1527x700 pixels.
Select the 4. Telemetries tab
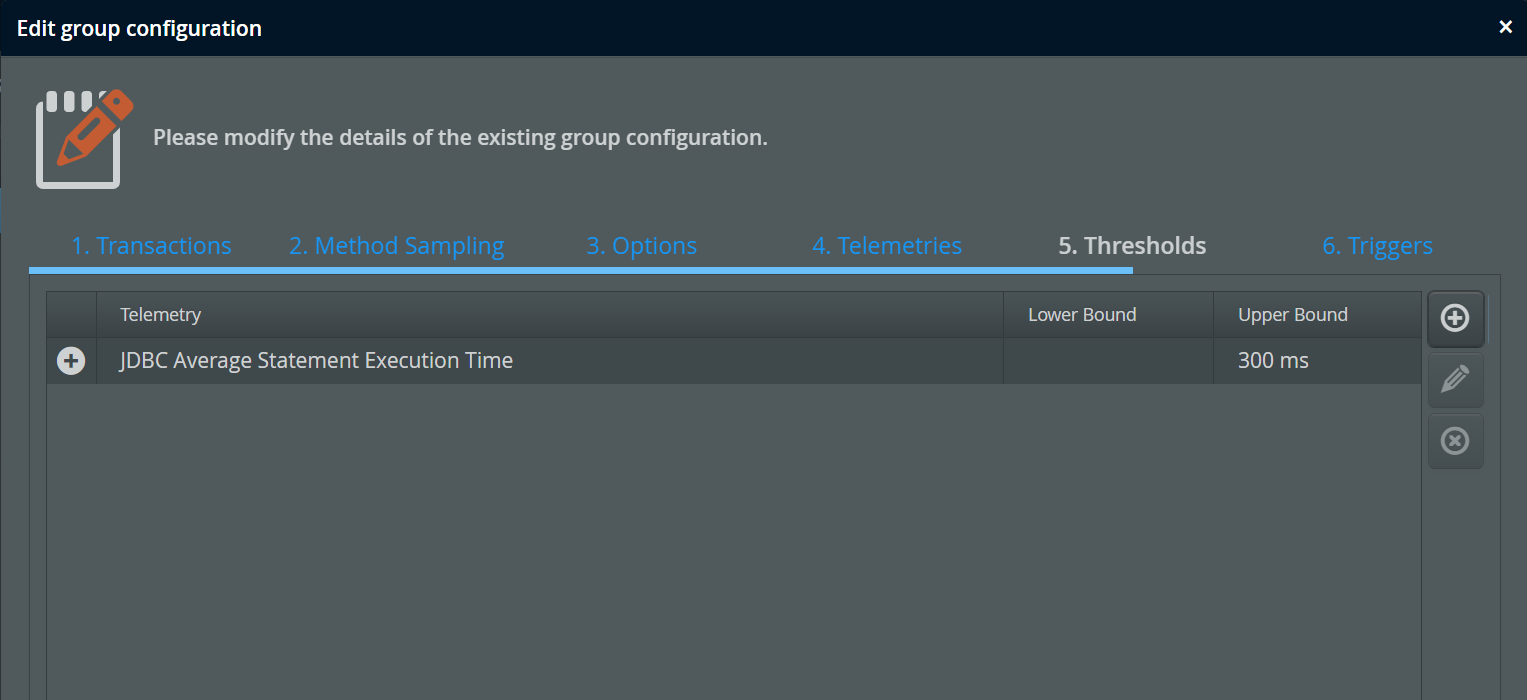coord(887,246)
